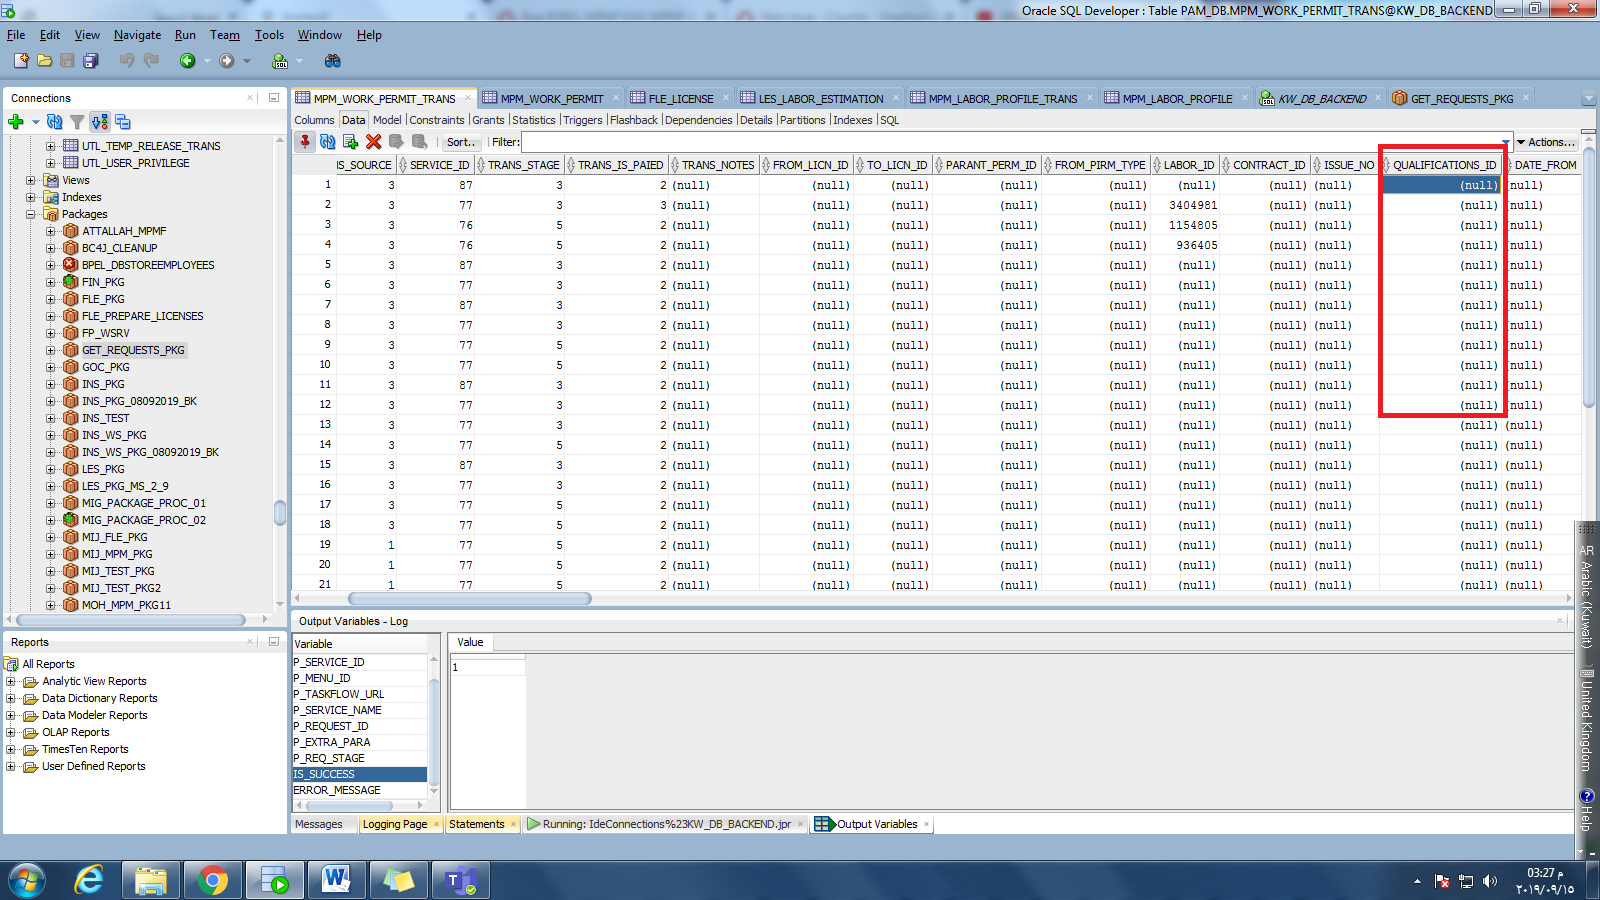Collapse the Packages tree node
Viewport: 1600px width, 900px height.
[x=31, y=215]
